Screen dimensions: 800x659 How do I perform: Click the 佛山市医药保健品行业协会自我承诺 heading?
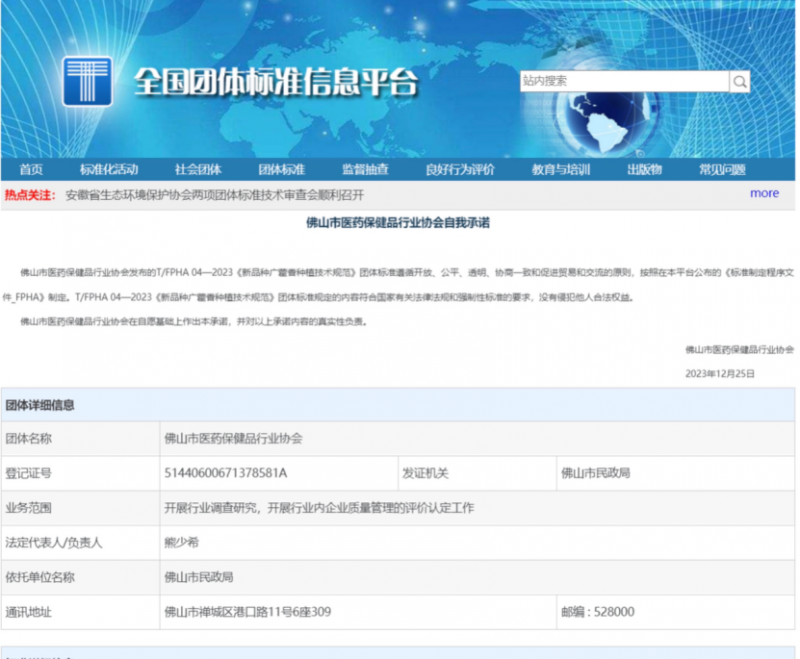click(x=398, y=222)
